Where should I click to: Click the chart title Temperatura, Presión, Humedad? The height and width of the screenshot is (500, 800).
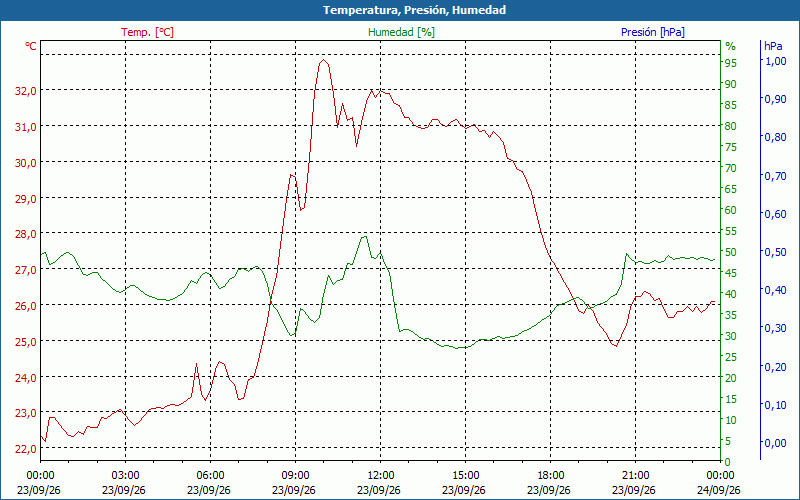(x=414, y=10)
